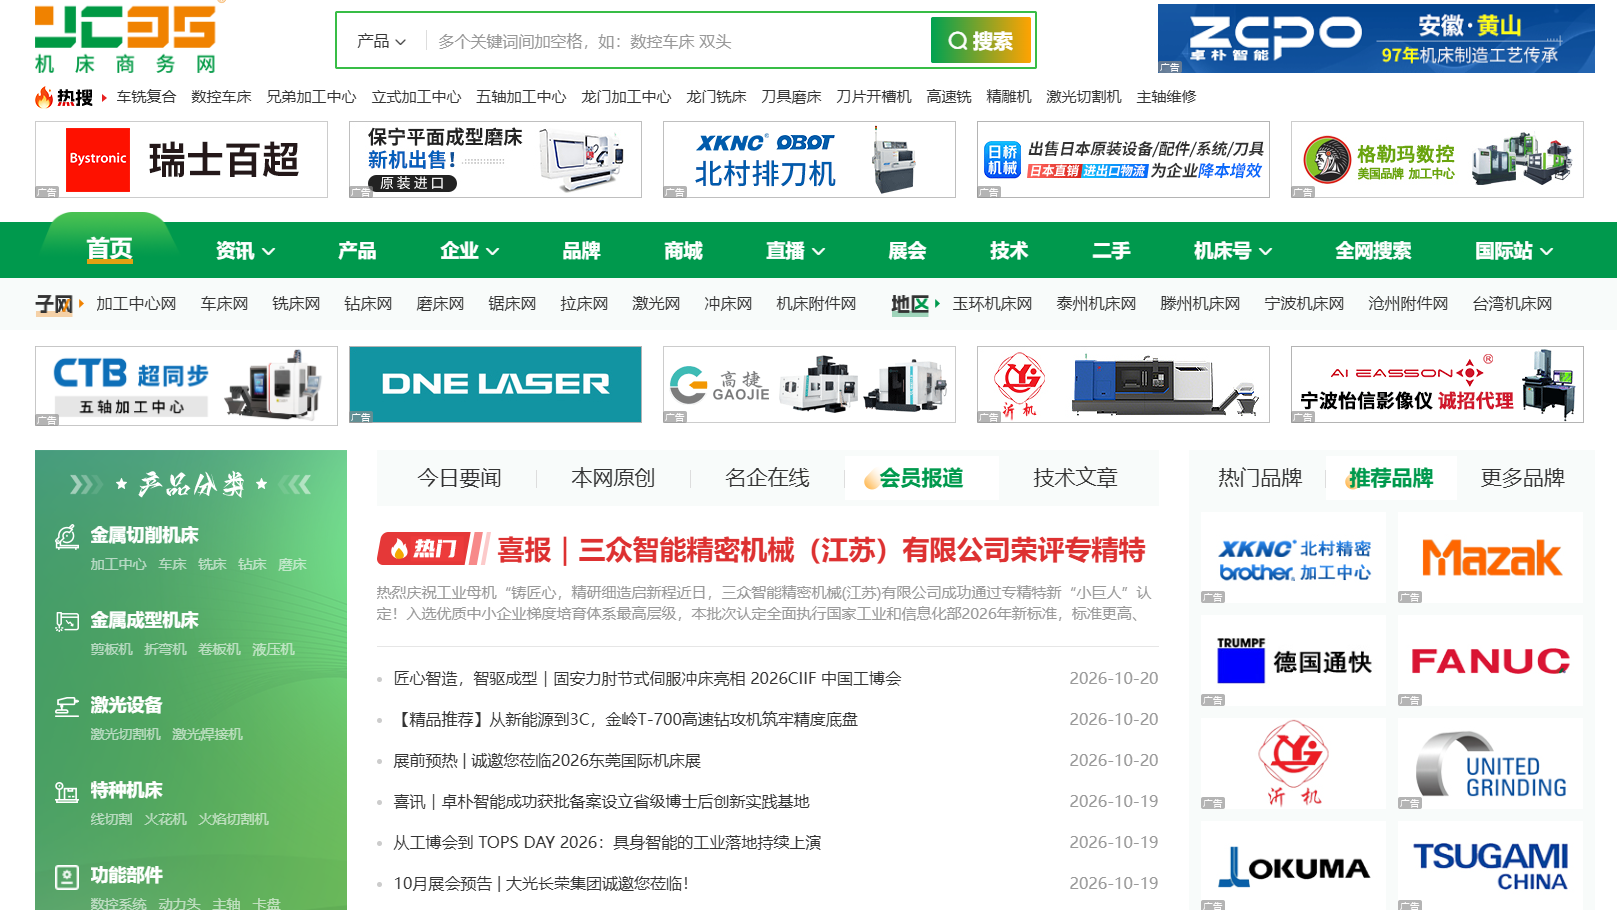Switch to the 今日要闻 news tab
The width and height of the screenshot is (1617, 910).
(x=459, y=478)
